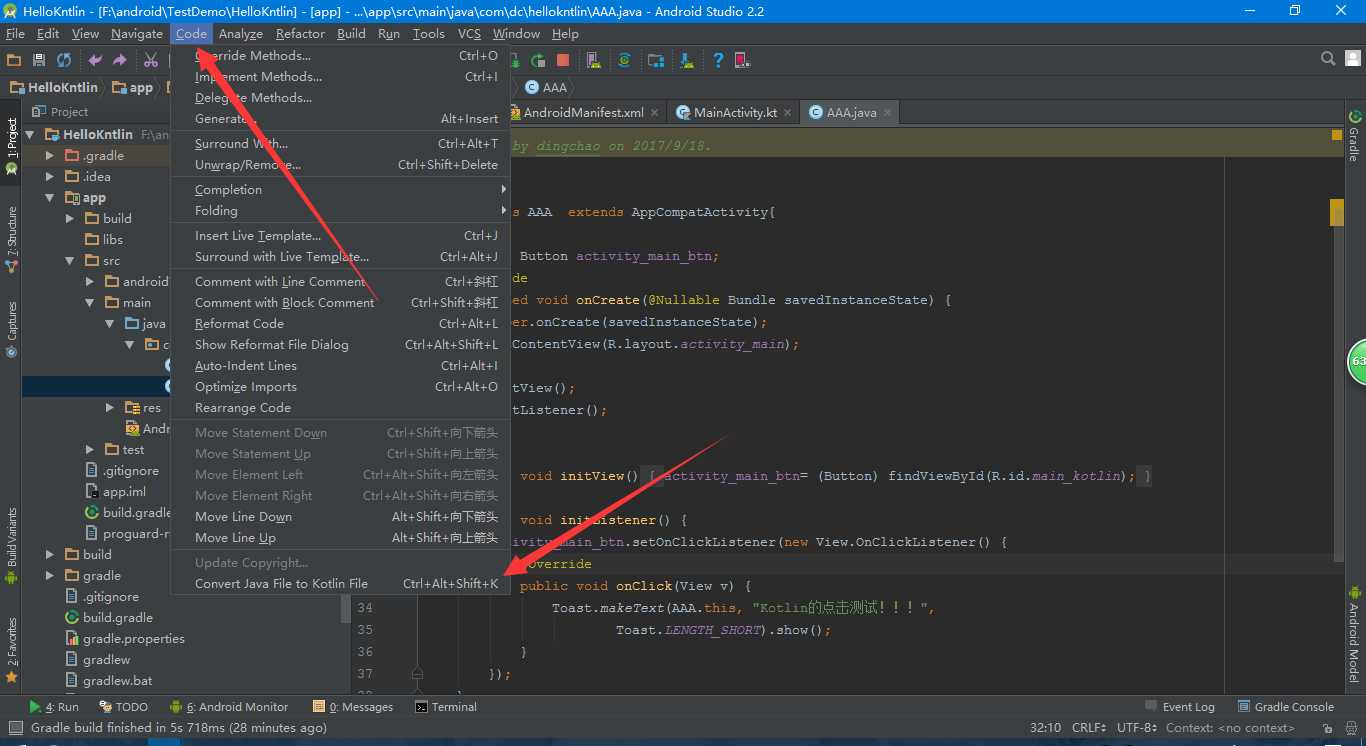Click the UTF-8 encoding selector
The width and height of the screenshot is (1366, 746).
click(x=1137, y=728)
